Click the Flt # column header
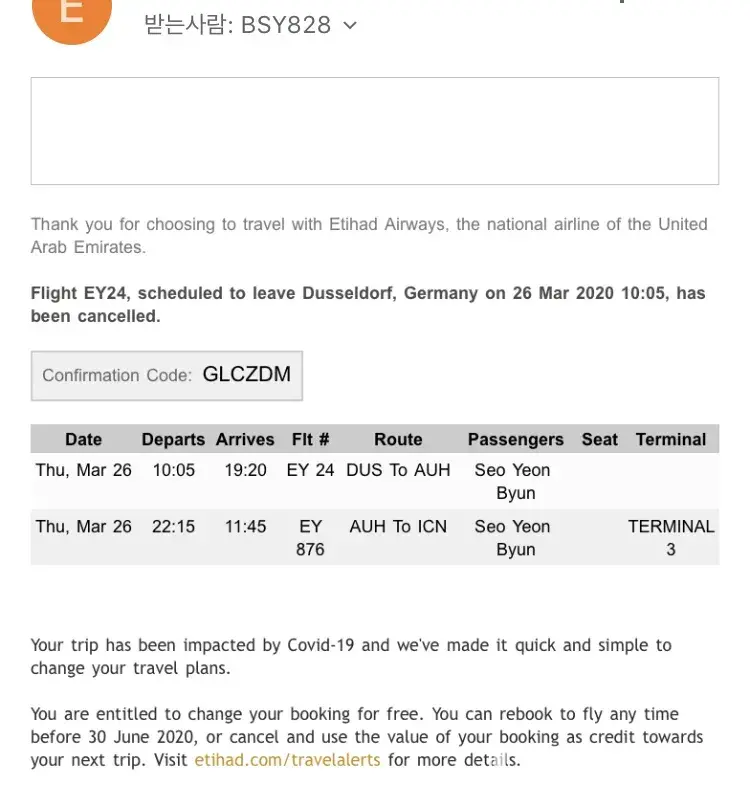 310,439
